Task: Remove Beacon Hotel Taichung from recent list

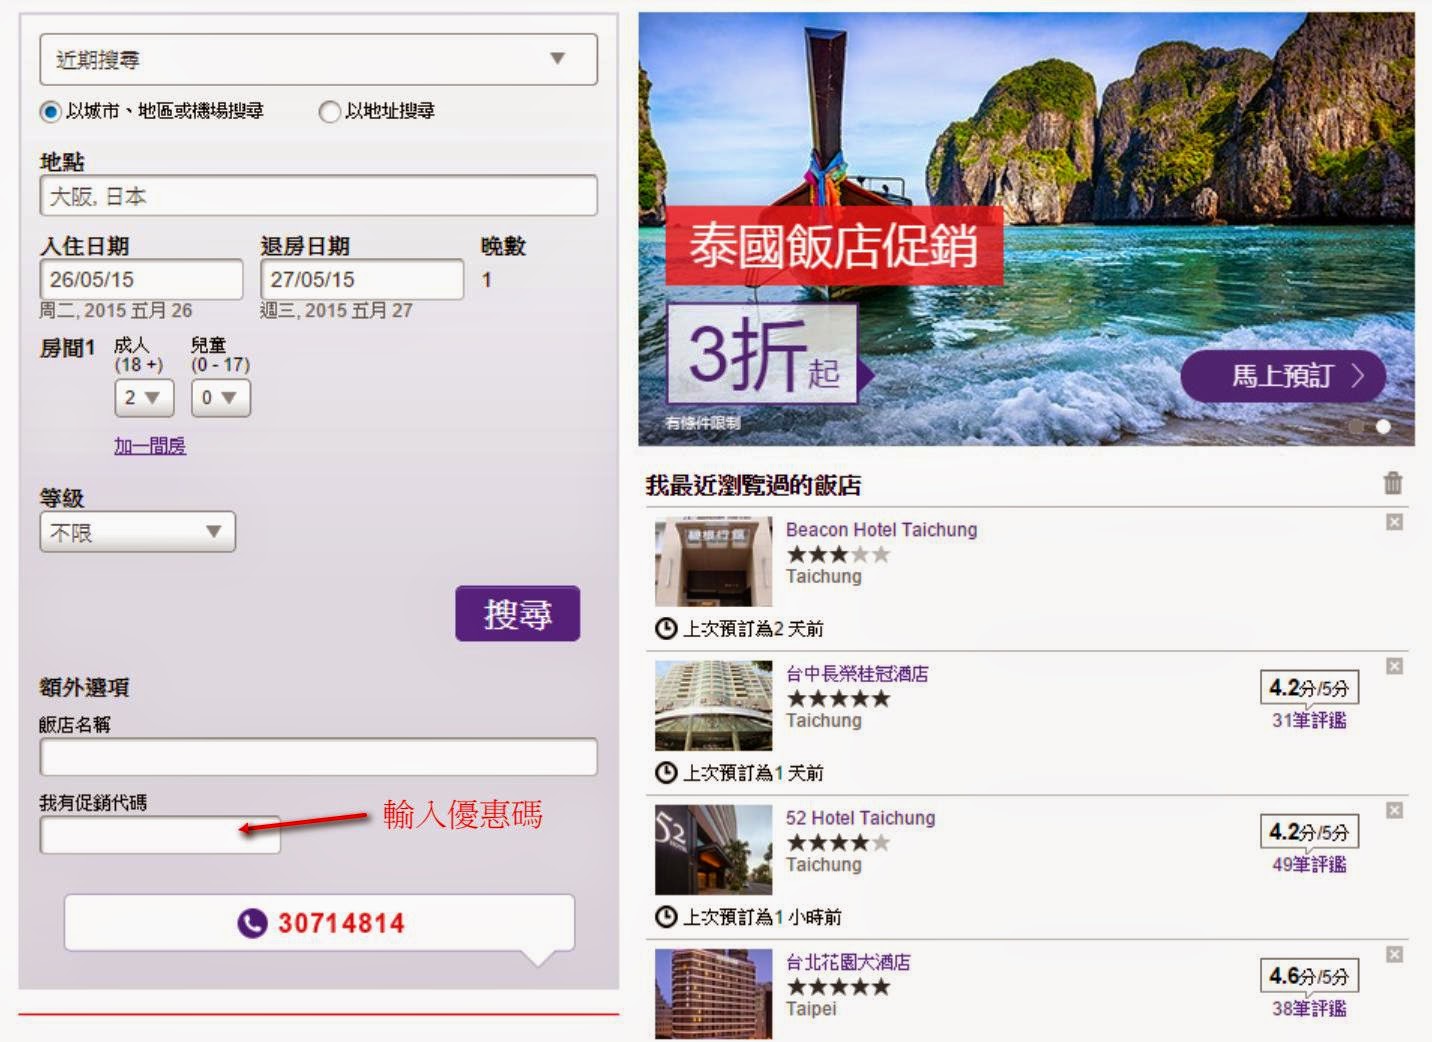Action: [1394, 522]
